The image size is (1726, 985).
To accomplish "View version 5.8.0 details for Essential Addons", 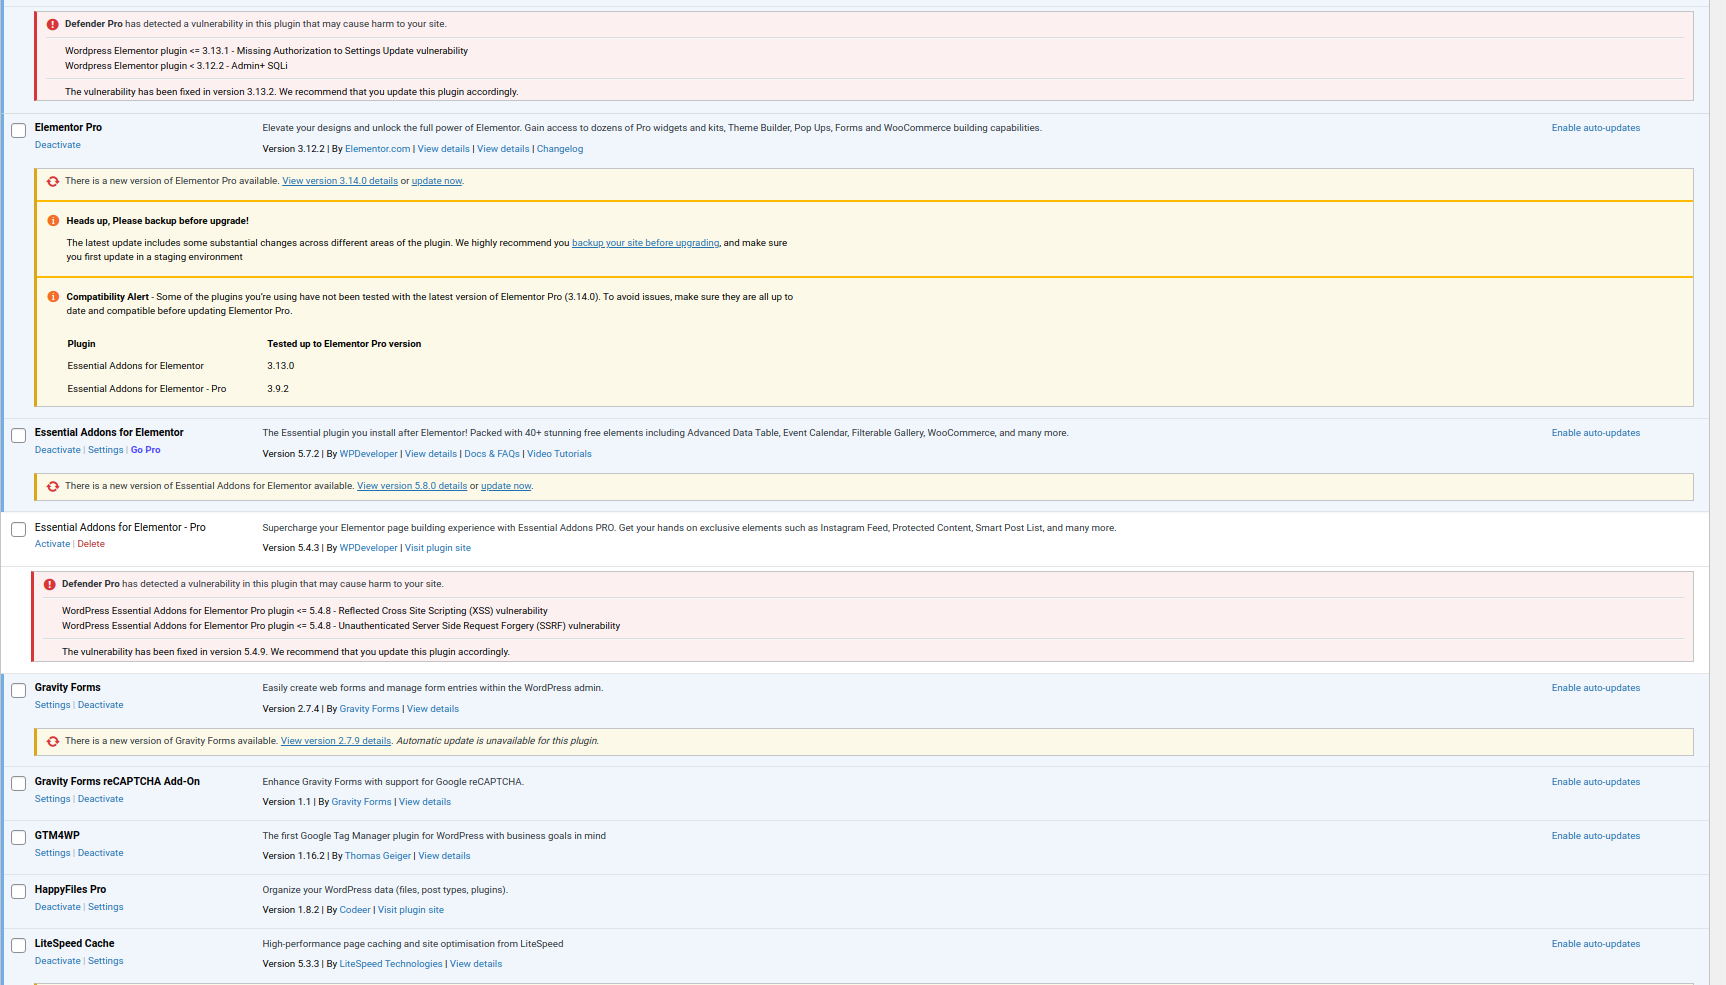I will click(x=412, y=486).
